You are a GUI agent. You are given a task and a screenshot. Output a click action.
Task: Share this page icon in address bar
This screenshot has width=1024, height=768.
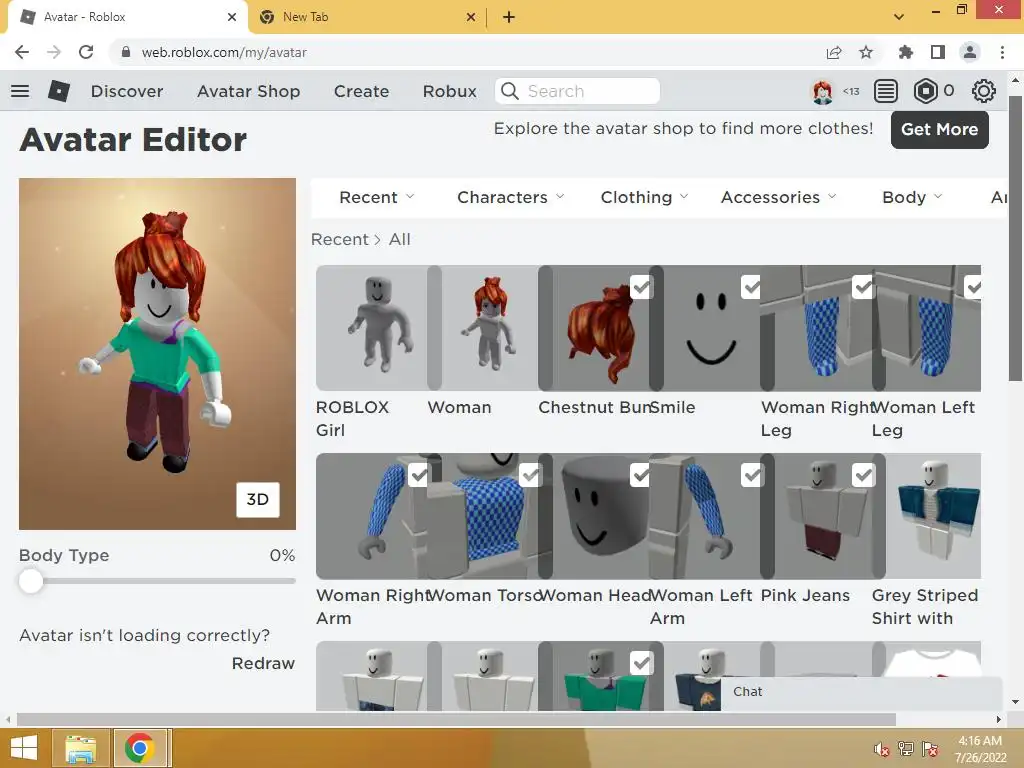click(834, 52)
